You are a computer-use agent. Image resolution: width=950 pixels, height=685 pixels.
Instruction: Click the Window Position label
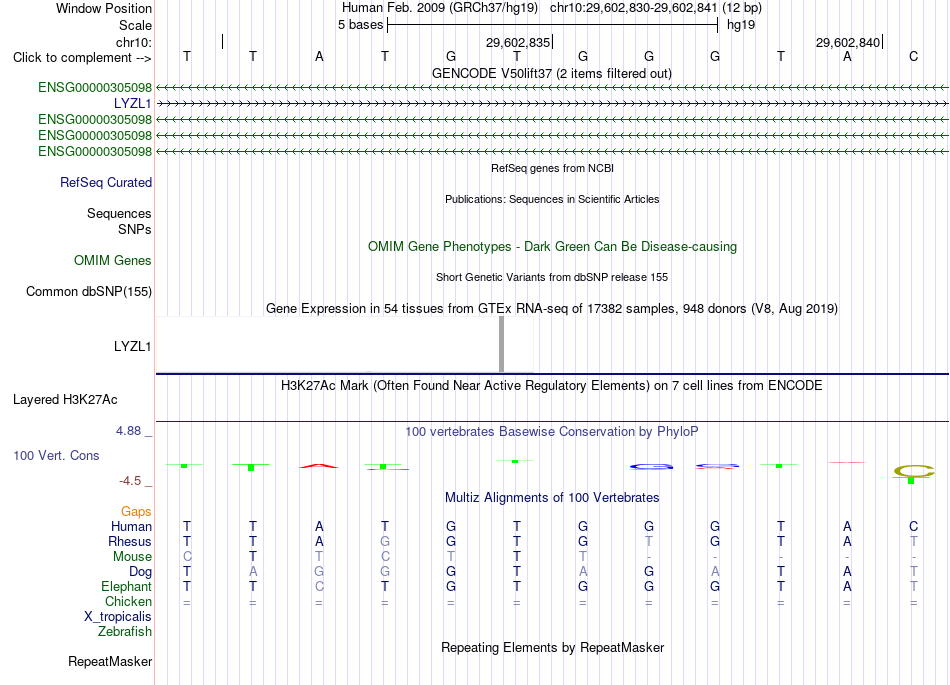pyautogui.click(x=104, y=8)
